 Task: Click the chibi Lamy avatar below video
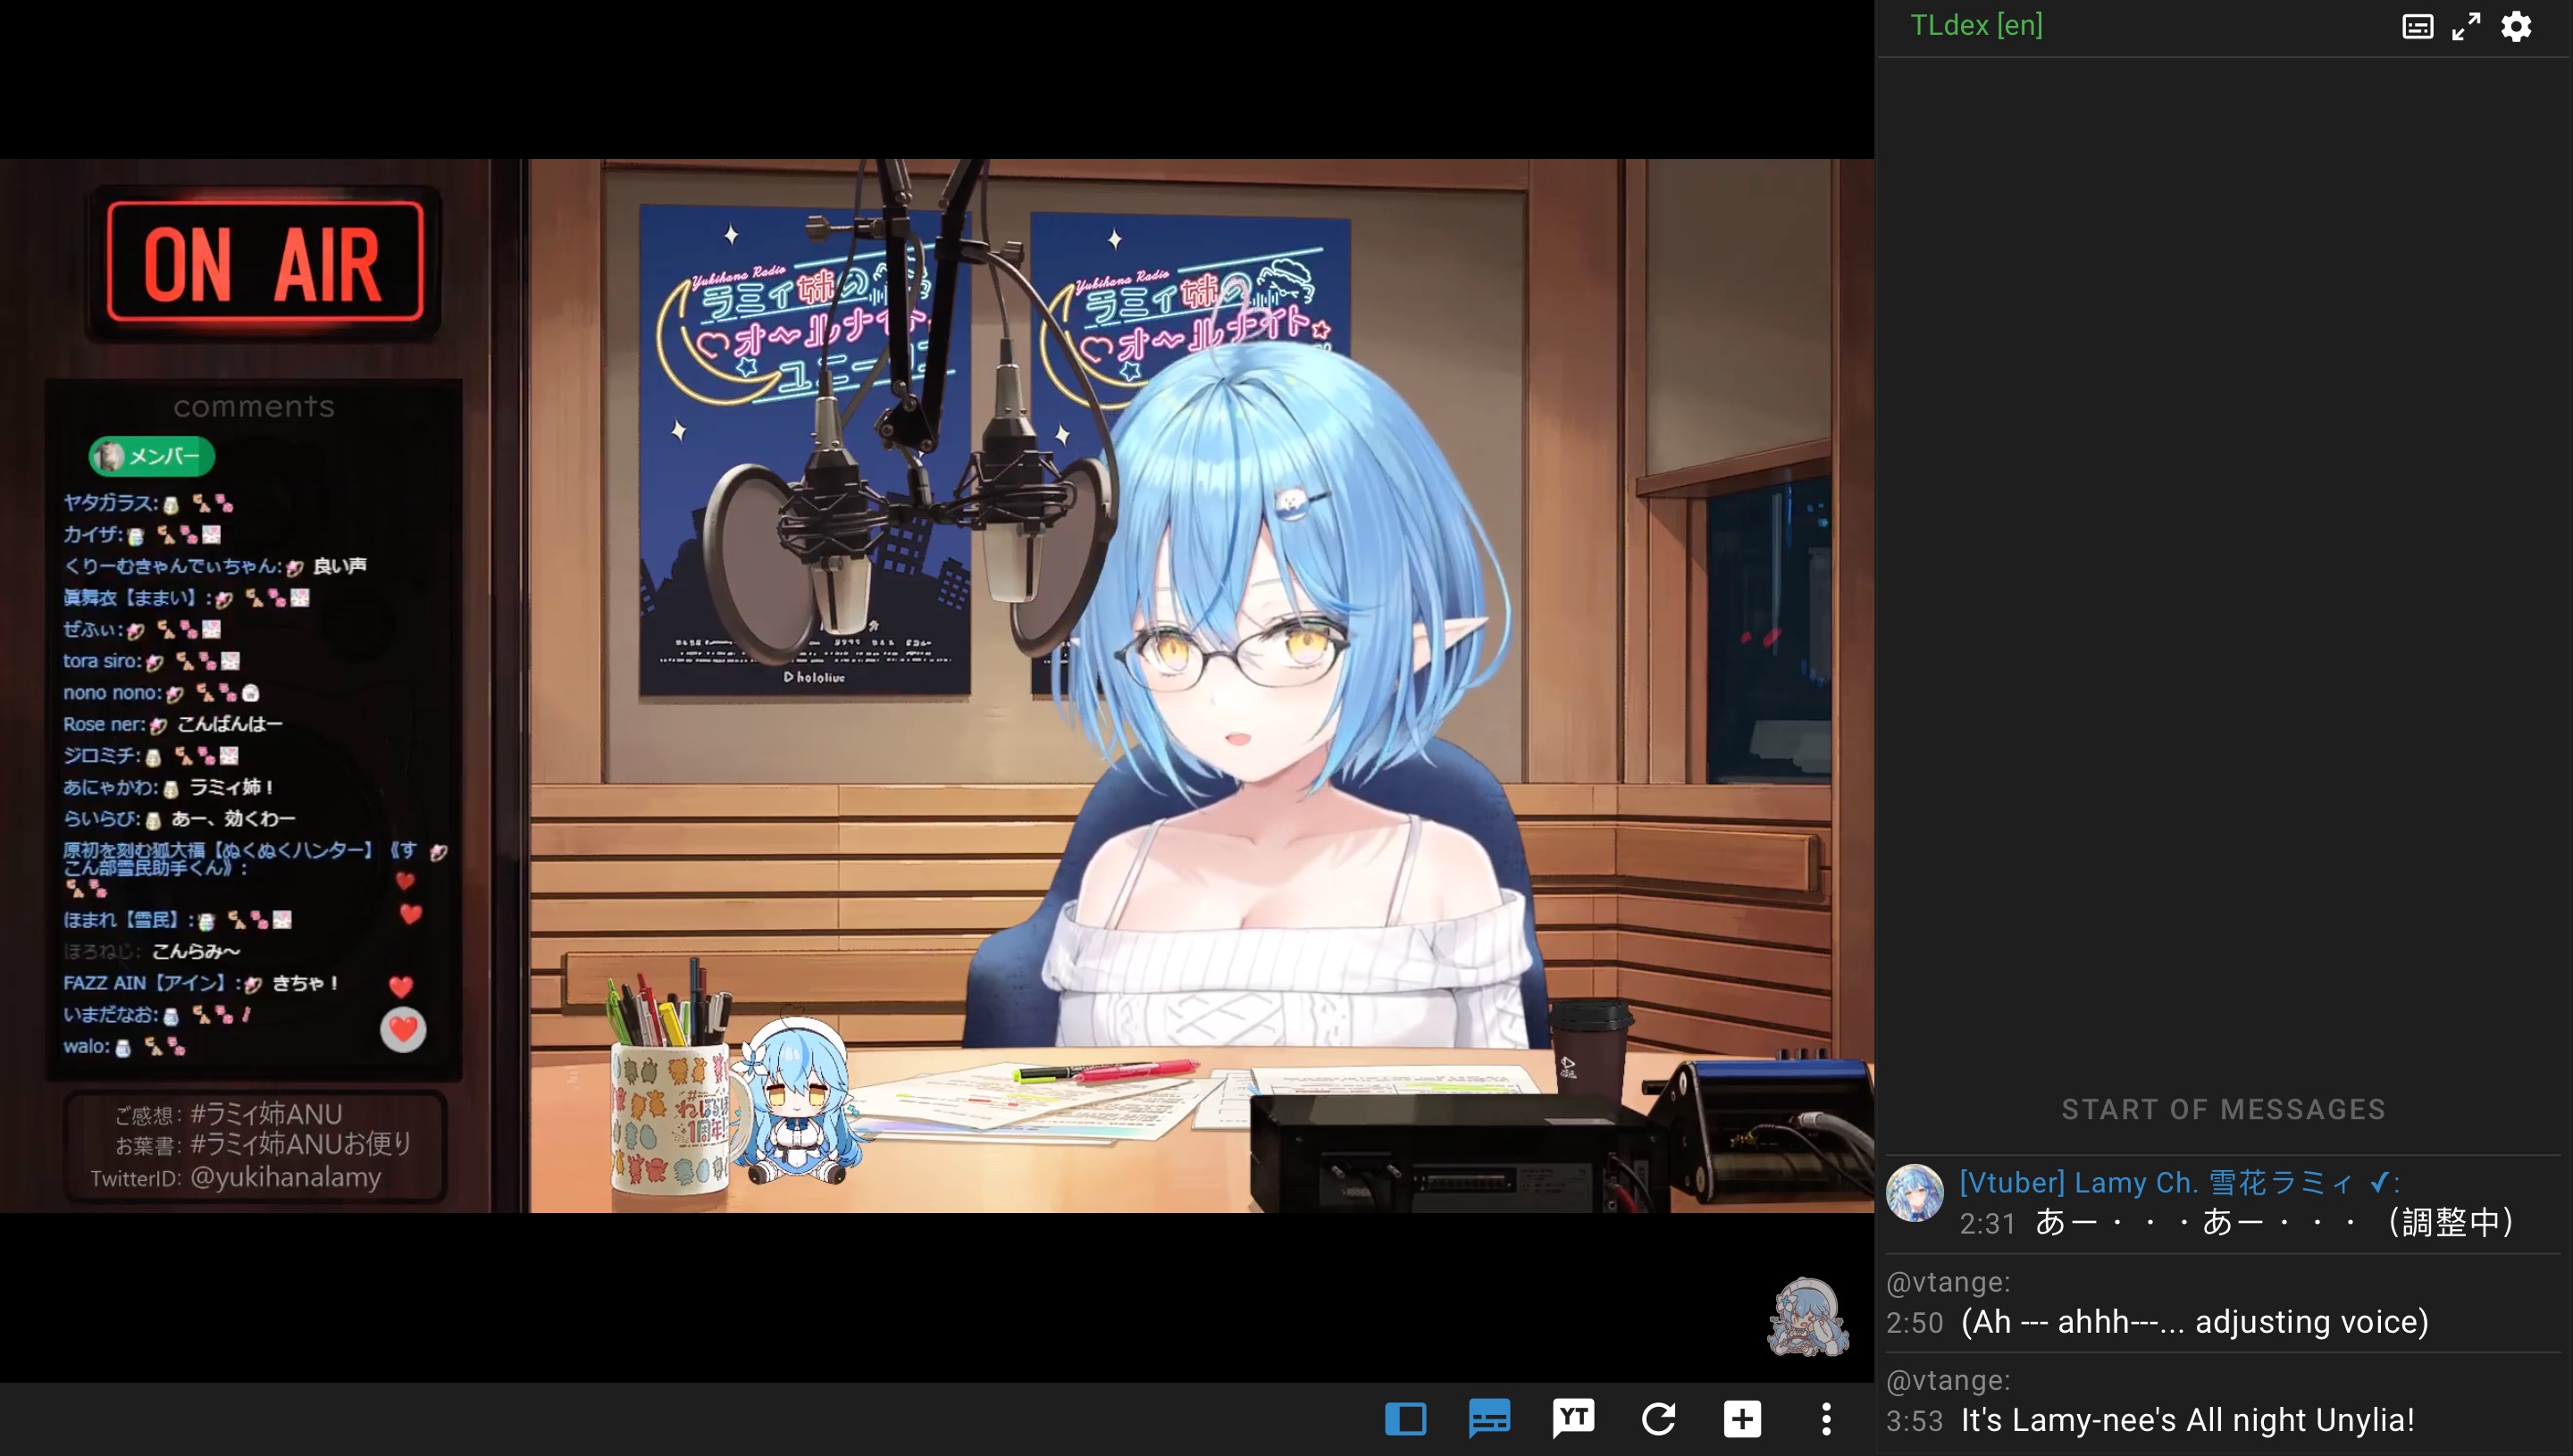point(1808,1316)
